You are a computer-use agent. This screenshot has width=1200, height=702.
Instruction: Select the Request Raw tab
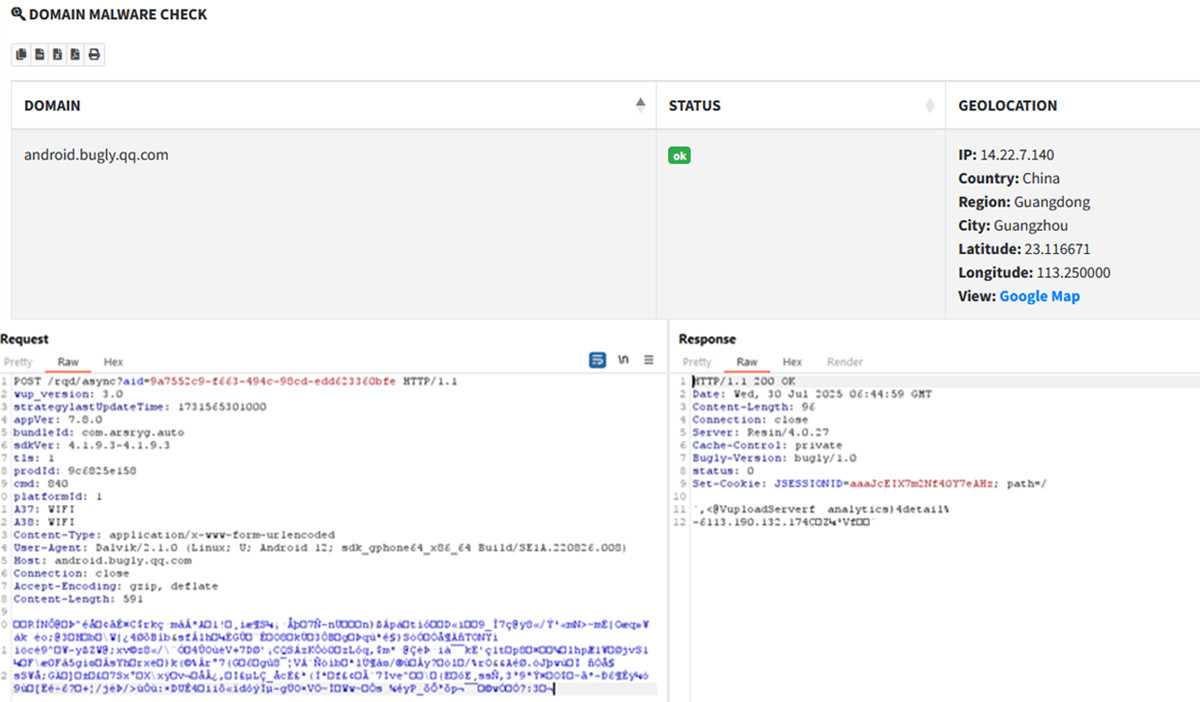[x=68, y=362]
